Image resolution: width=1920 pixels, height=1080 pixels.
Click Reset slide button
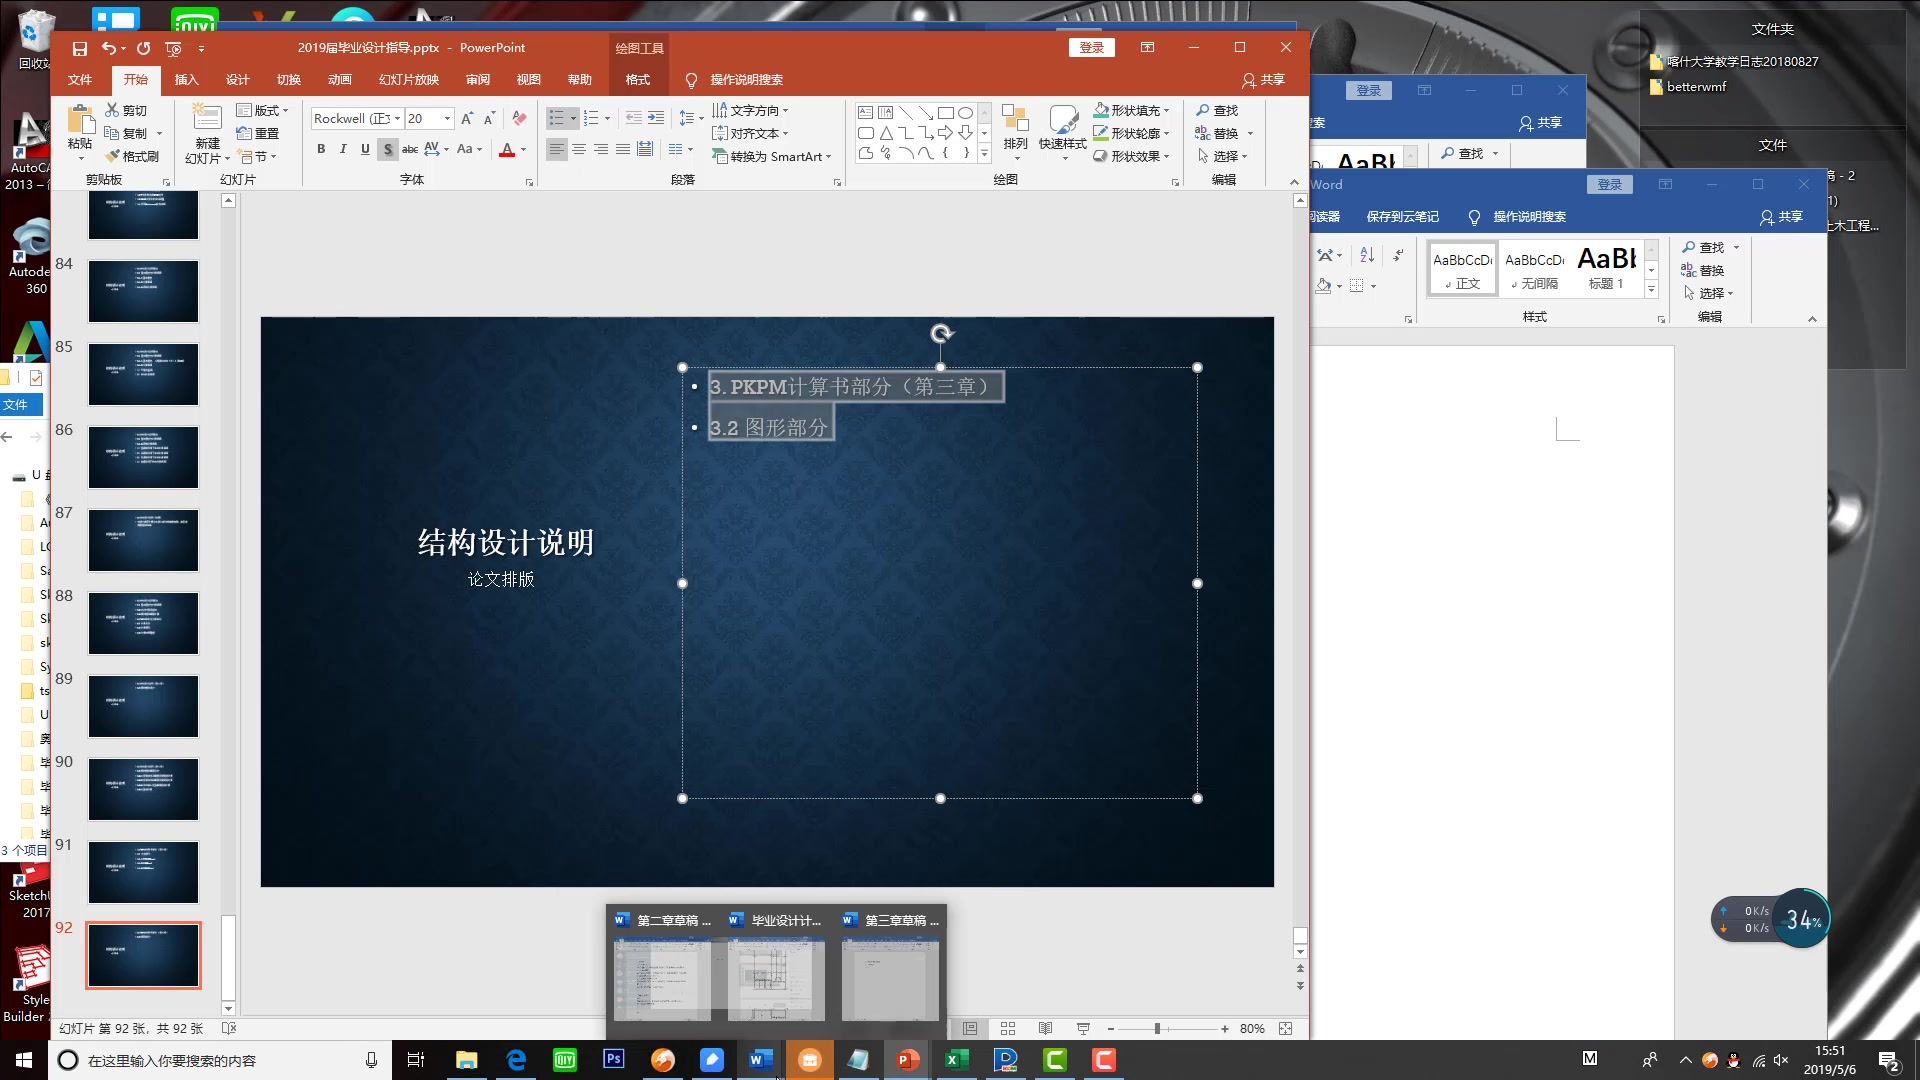pyautogui.click(x=258, y=133)
